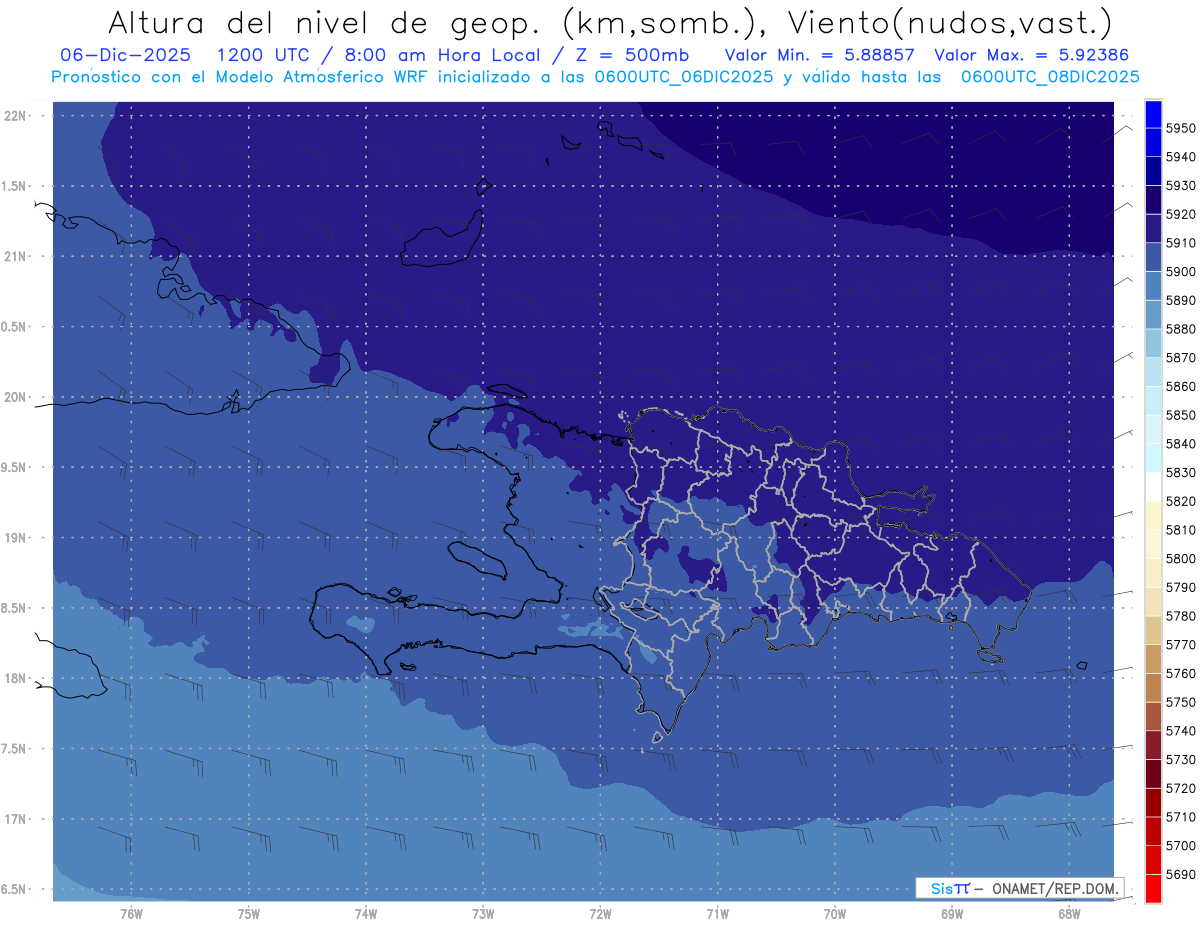Click the 5710 colorbar label

[x=1181, y=817]
